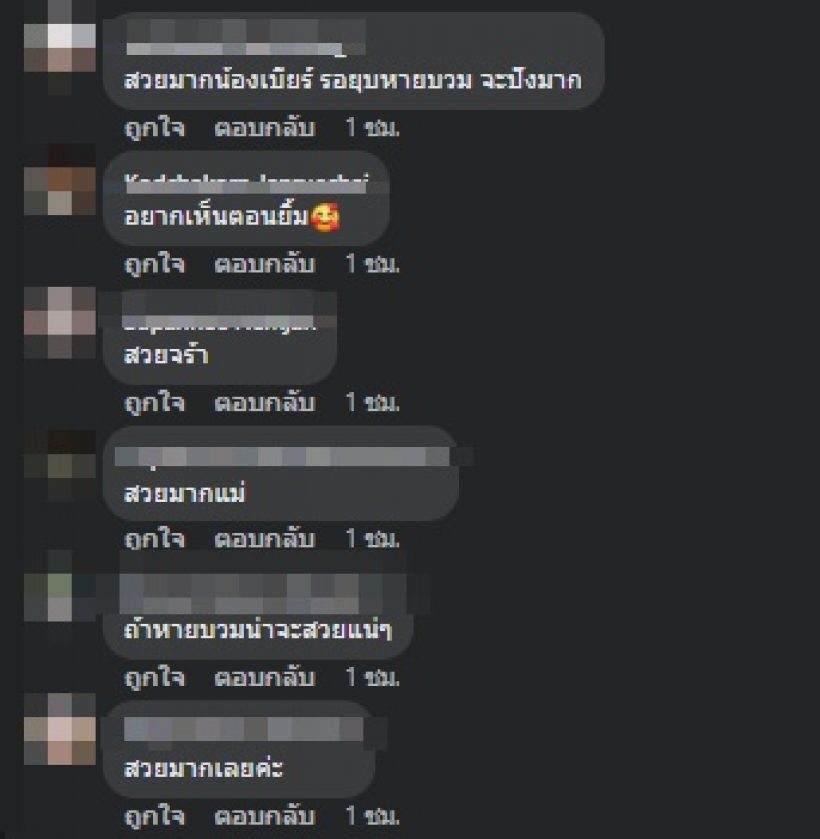The width and height of the screenshot is (820, 839).
Task: Open '1 ชม.' timestamp of 'สวยมากน้องเบียร์' comment
Action: tap(373, 128)
